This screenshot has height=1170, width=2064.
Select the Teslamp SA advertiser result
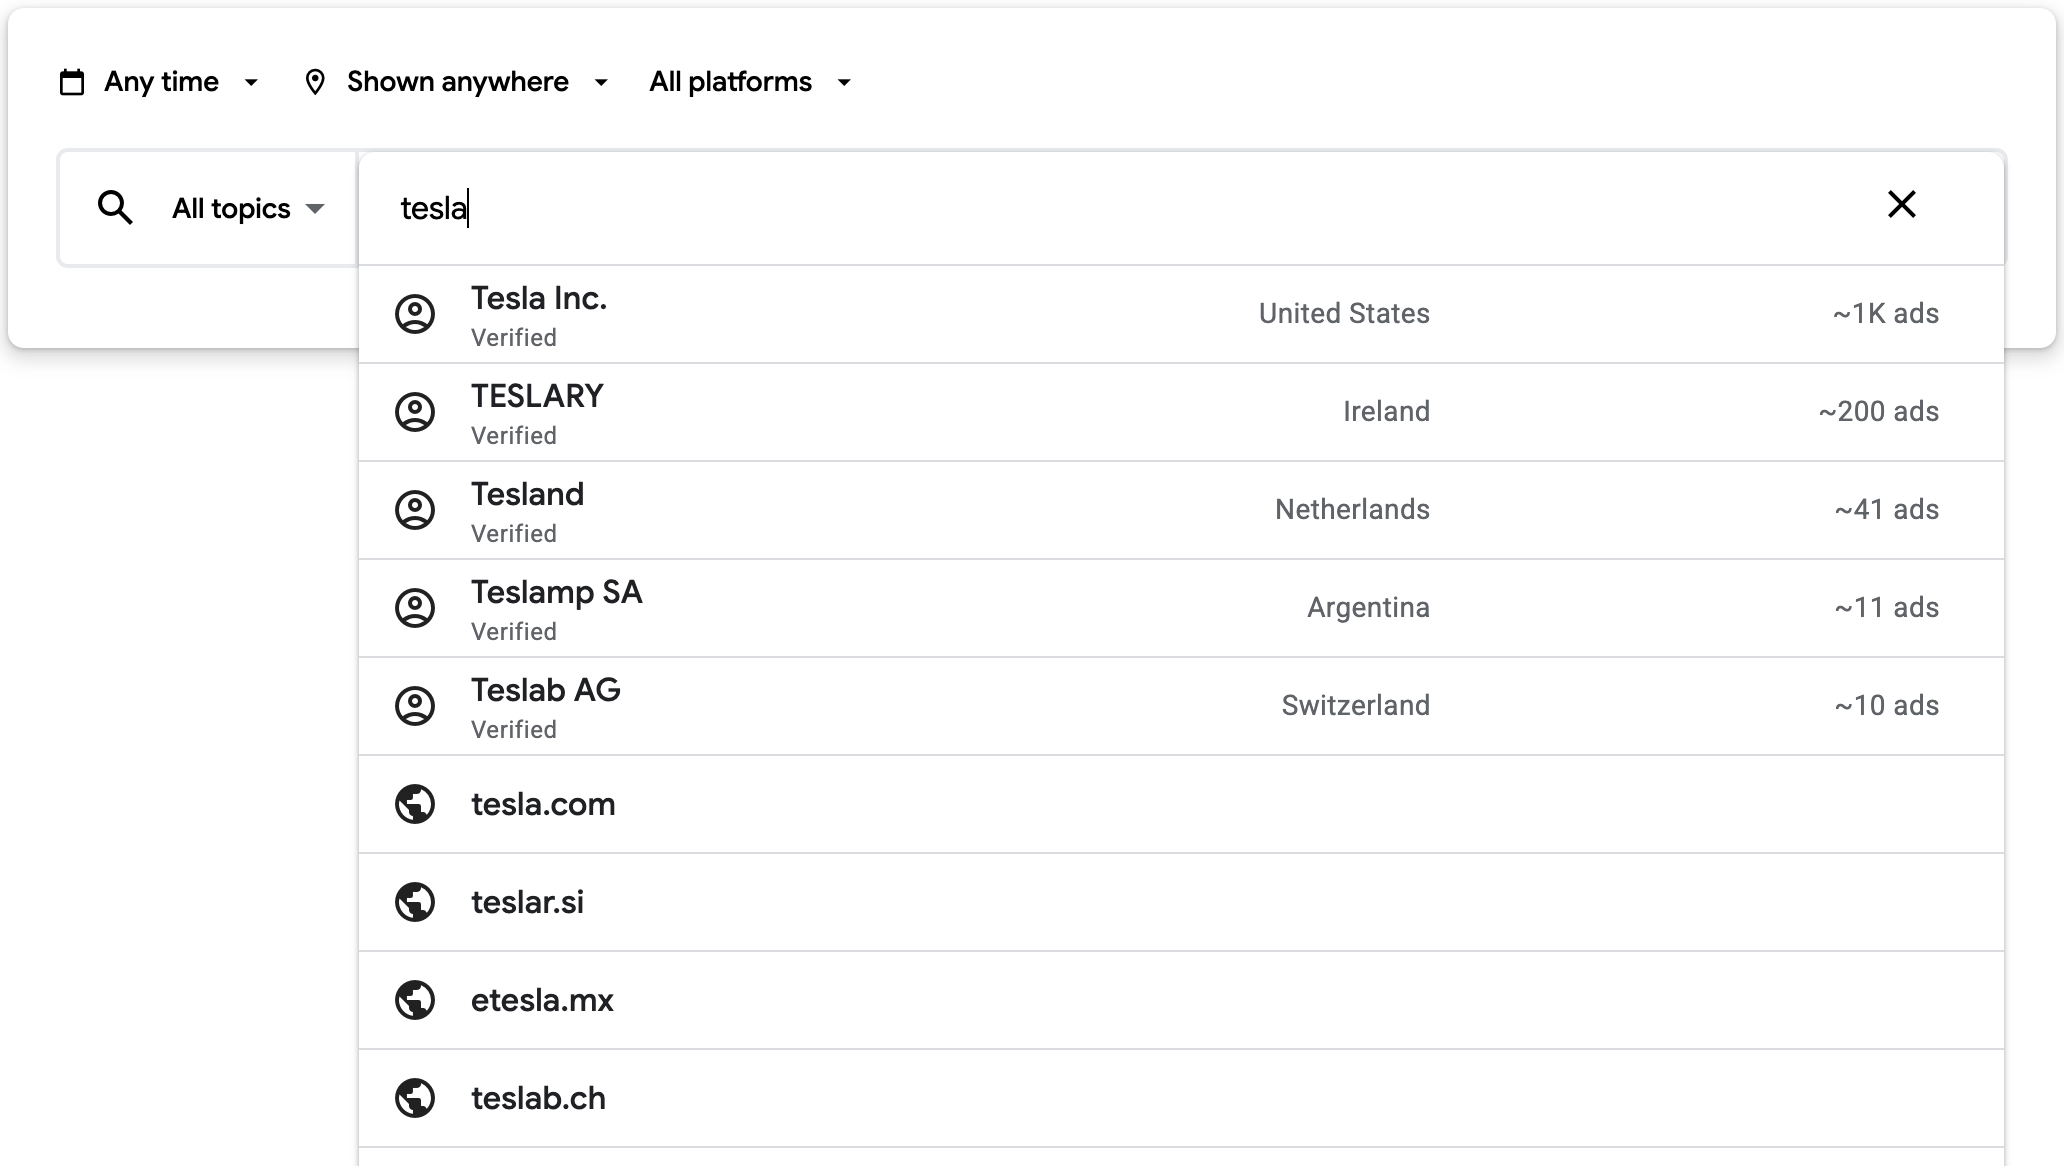[x=556, y=607]
